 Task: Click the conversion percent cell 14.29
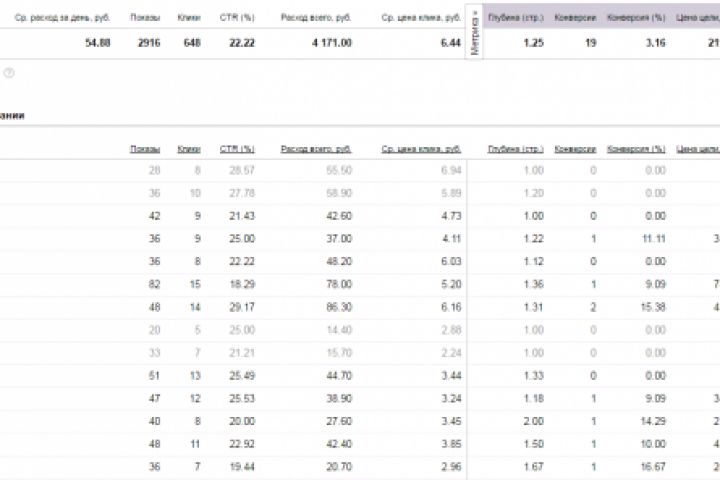[653, 421]
